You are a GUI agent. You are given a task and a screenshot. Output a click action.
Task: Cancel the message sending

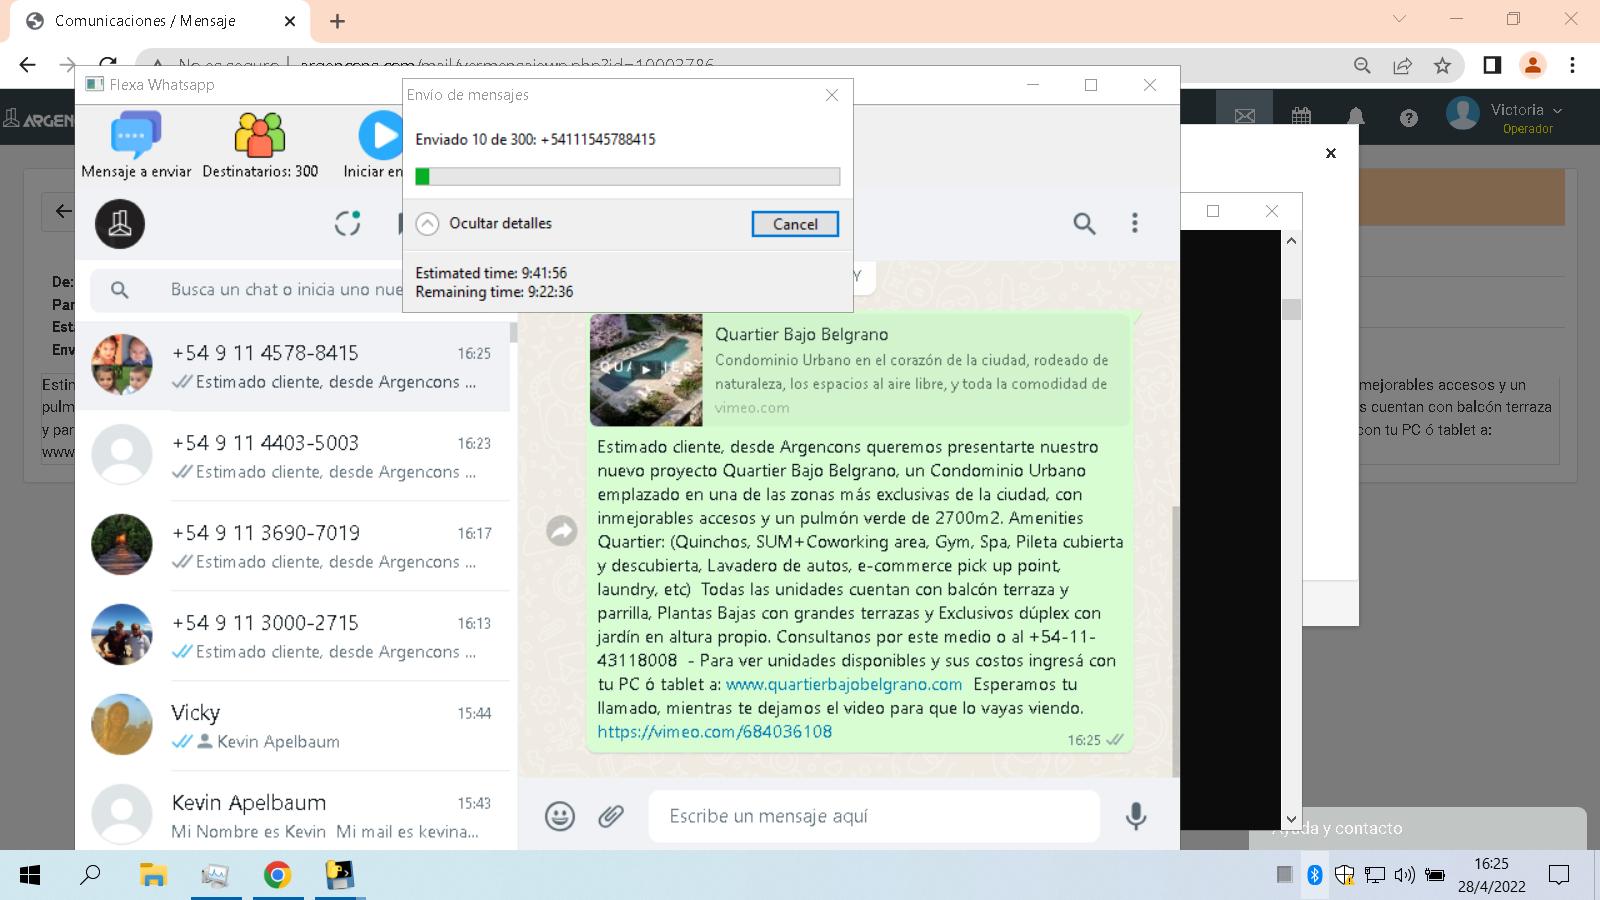pos(795,224)
